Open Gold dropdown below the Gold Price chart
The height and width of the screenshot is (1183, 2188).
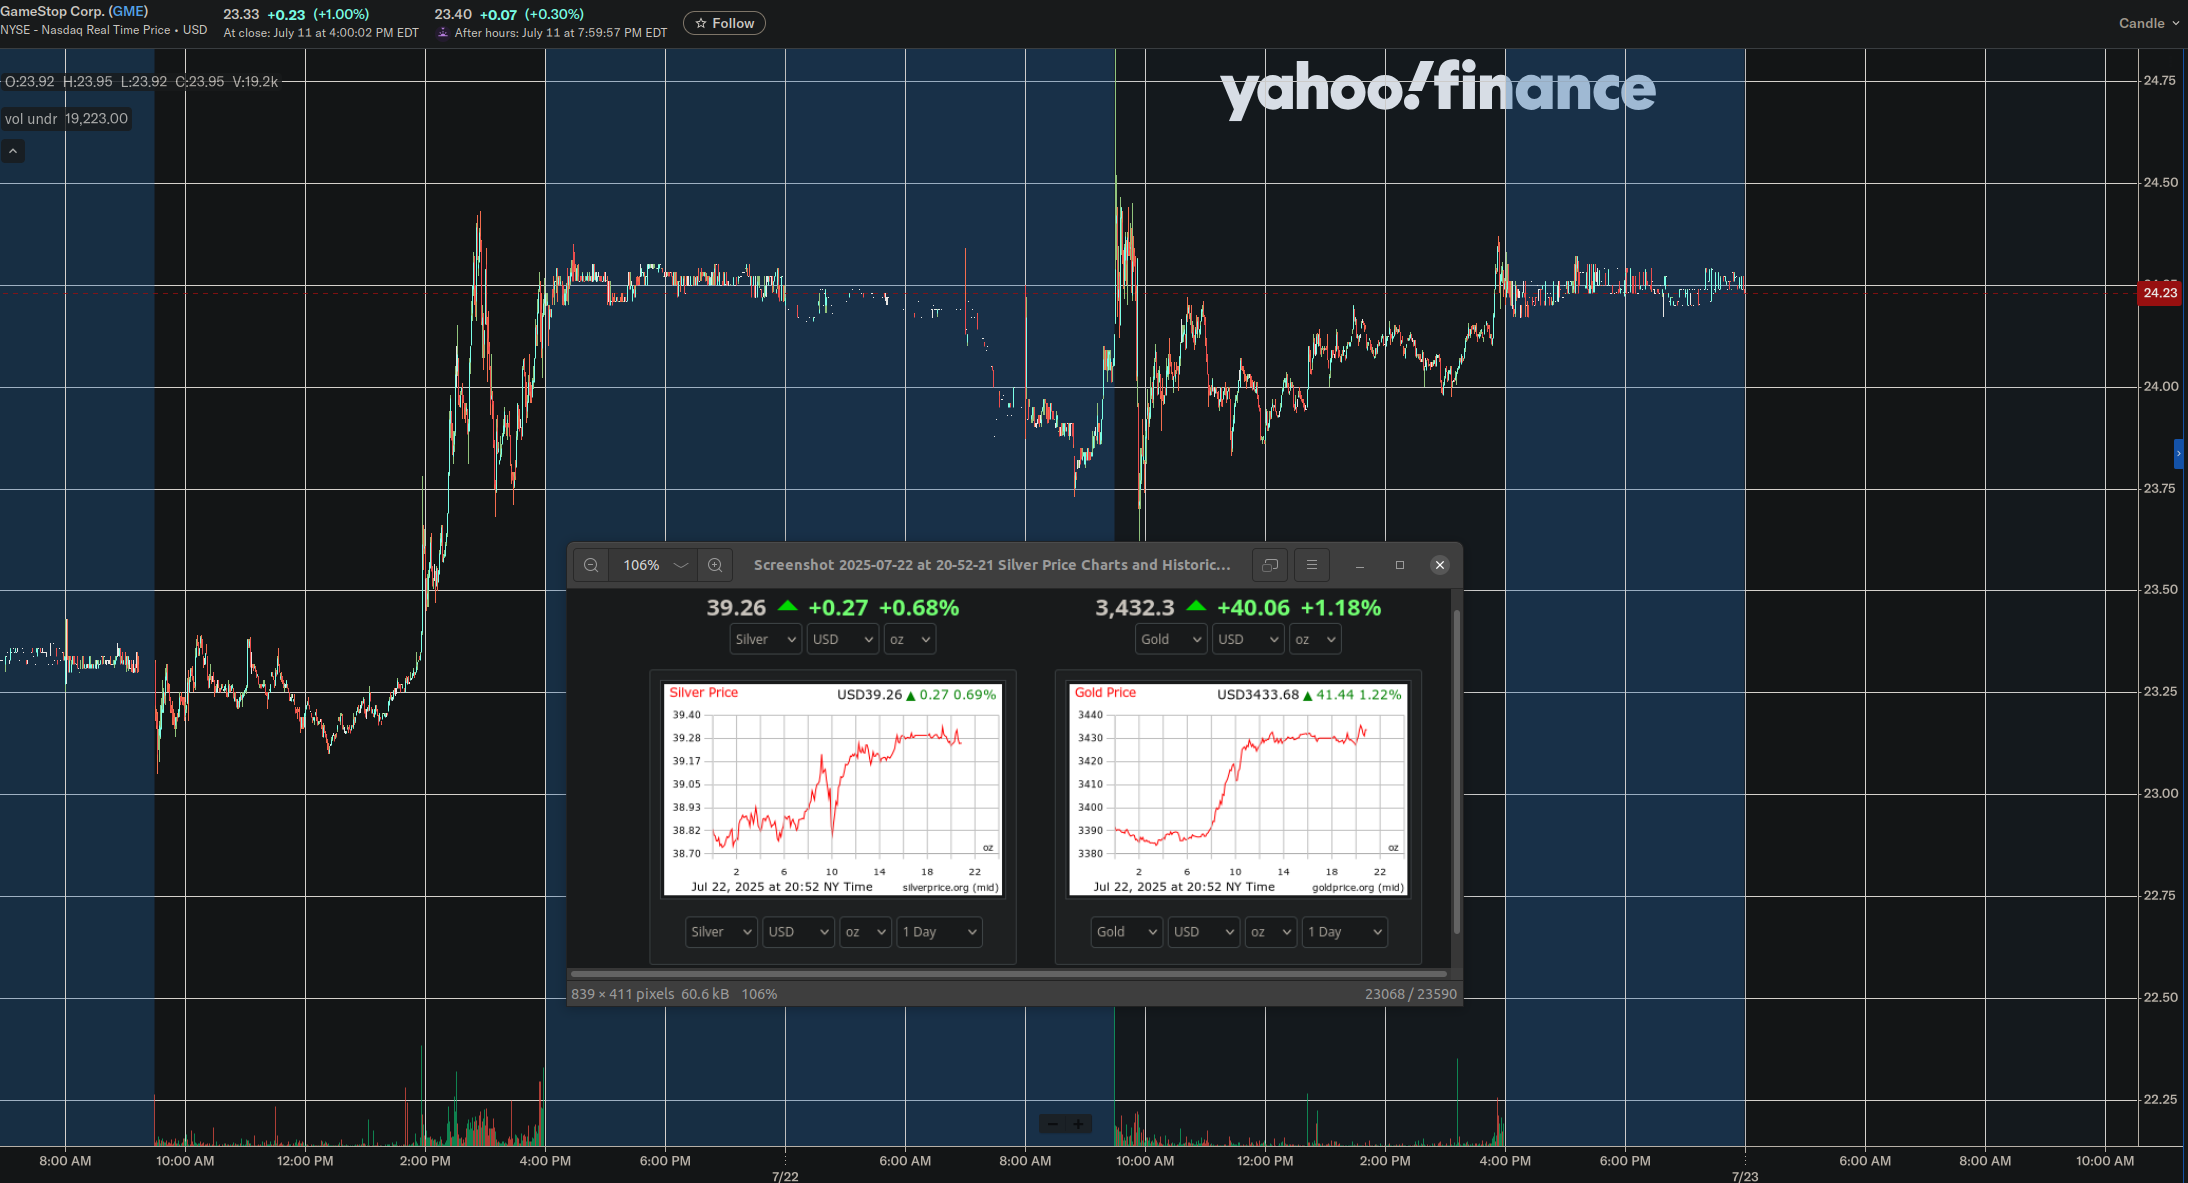(x=1126, y=932)
